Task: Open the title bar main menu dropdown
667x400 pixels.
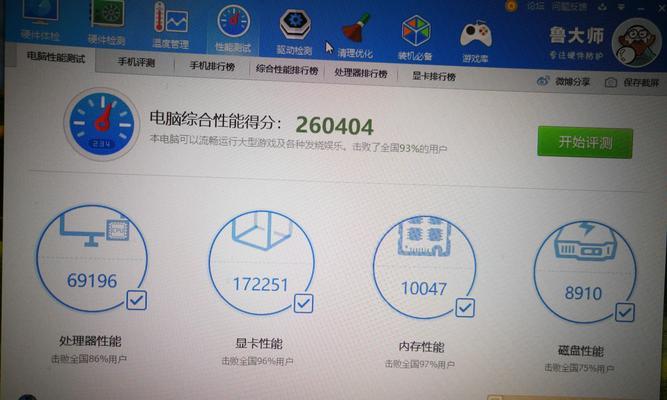Action: pos(621,8)
